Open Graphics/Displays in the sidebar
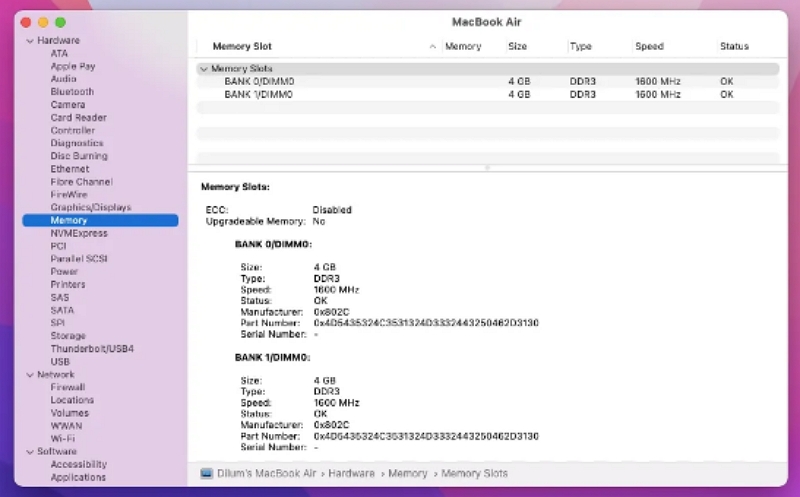The width and height of the screenshot is (800, 497). pyautogui.click(x=91, y=208)
